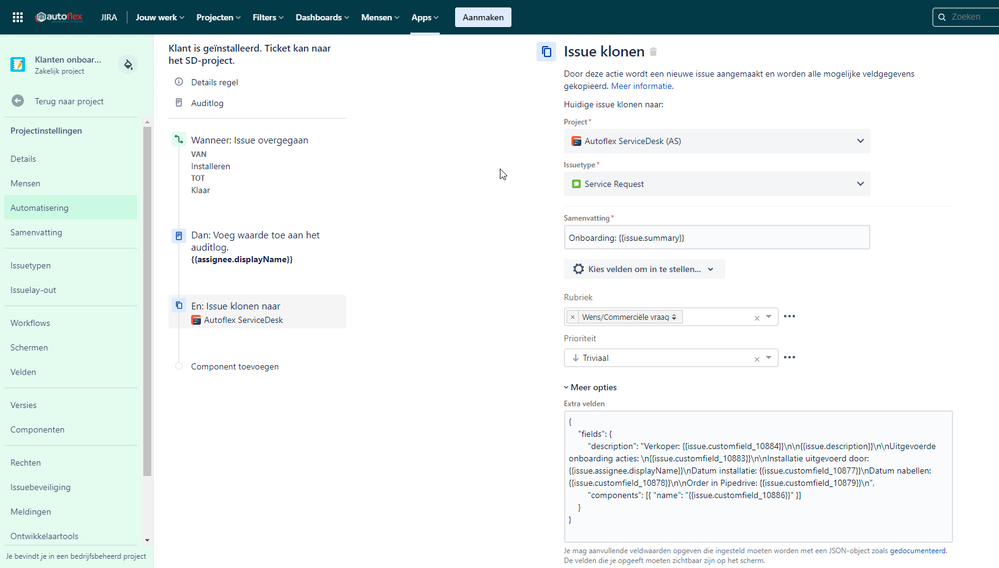Image resolution: width=999 pixels, height=568 pixels.
Task: Click the Autoflex logo in header
Action: point(59,17)
